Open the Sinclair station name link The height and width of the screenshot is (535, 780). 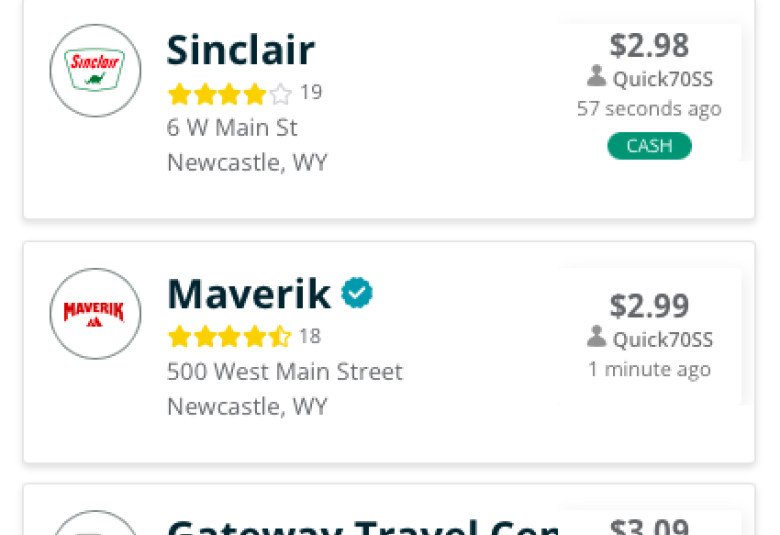tap(241, 50)
